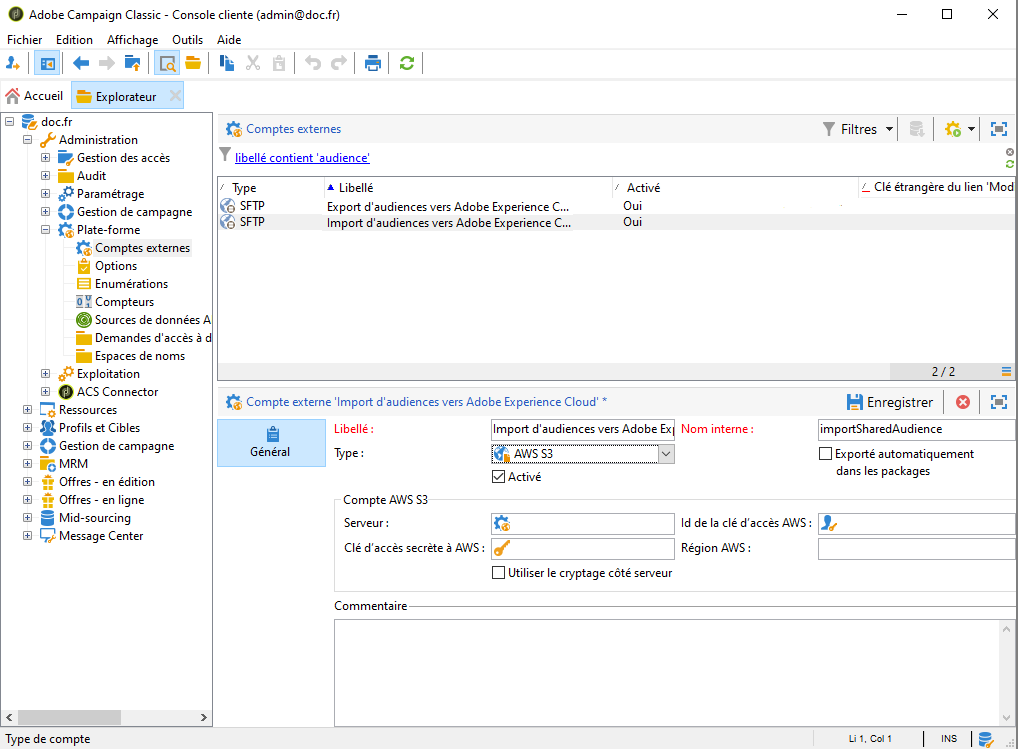The image size is (1018, 749).
Task: Click the user connection icon in toolbar
Action: (x=12, y=63)
